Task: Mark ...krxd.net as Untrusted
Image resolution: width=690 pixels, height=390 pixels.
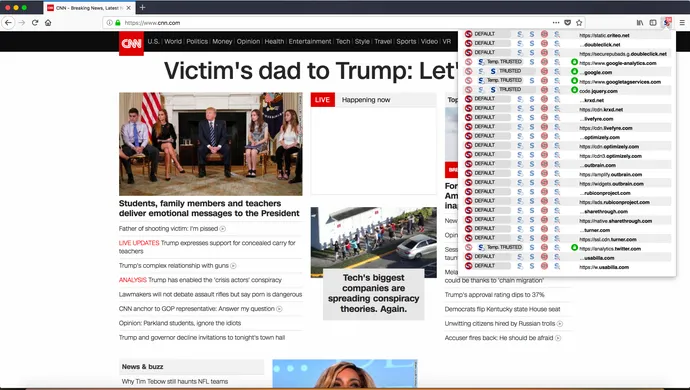Action: [x=544, y=99]
